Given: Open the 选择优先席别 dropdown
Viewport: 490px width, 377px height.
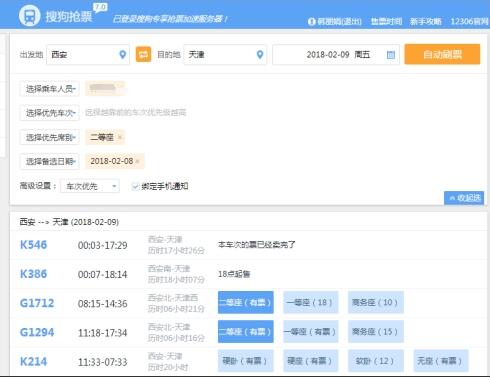Looking at the screenshot, I should pyautogui.click(x=50, y=137).
